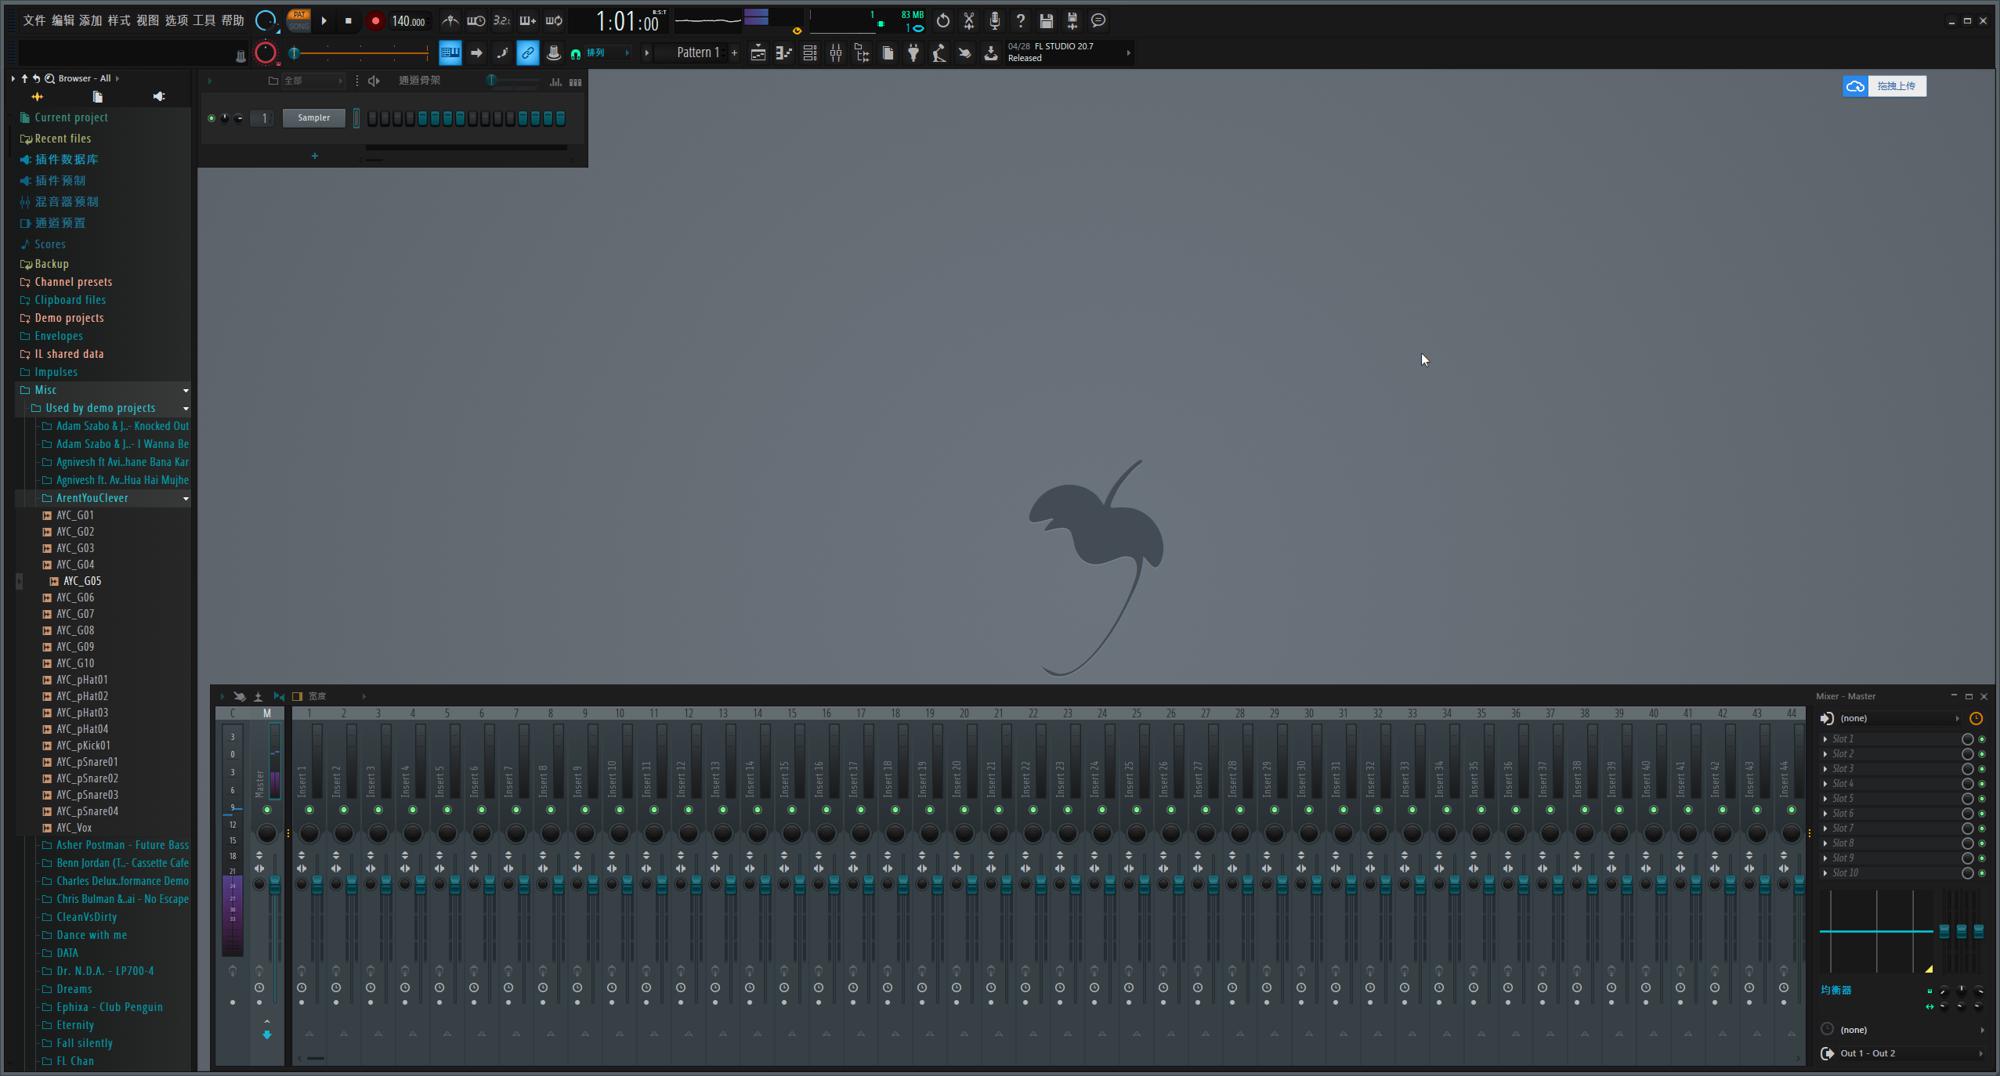The image size is (2000, 1076).
Task: Disable Insert 1 mixer track green light
Action: 309,810
